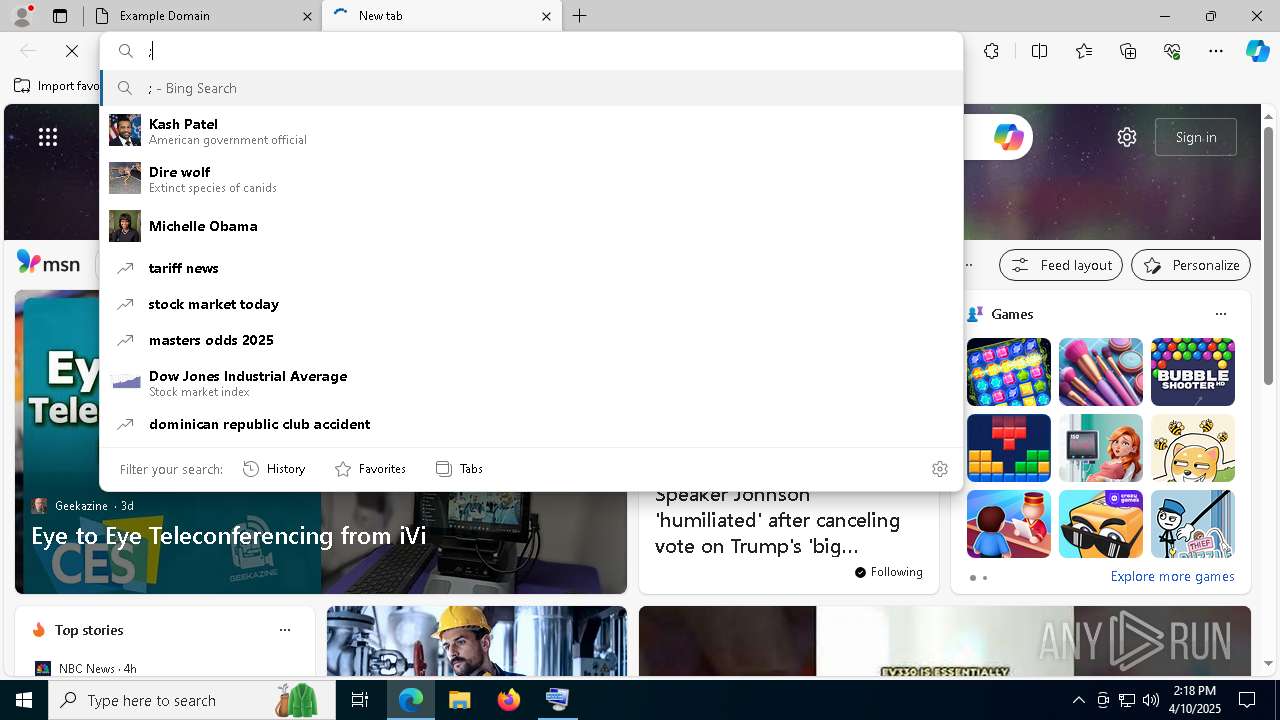This screenshot has height=720, width=1280.
Task: Open the Windows Start menu
Action: [24, 700]
